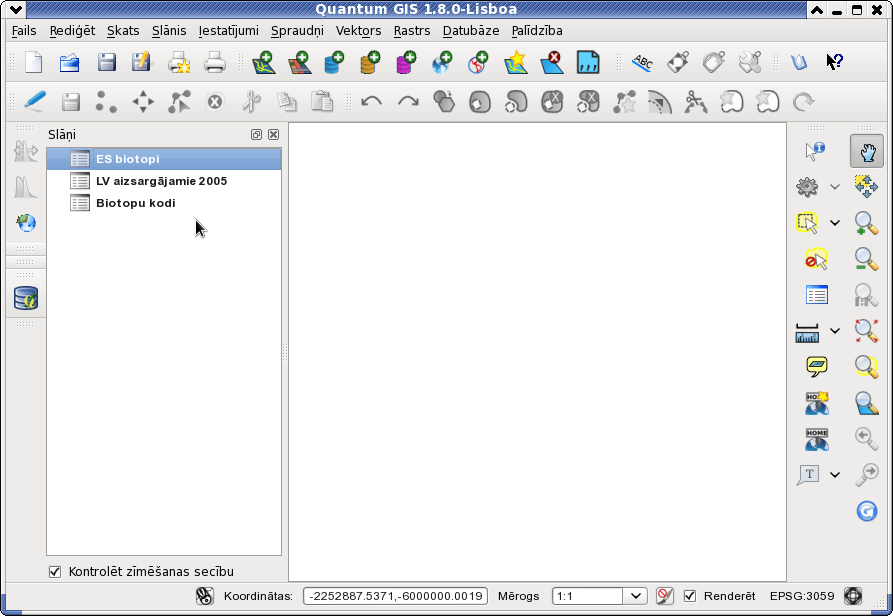
Task: Open the Fails menu
Action: (x=24, y=31)
